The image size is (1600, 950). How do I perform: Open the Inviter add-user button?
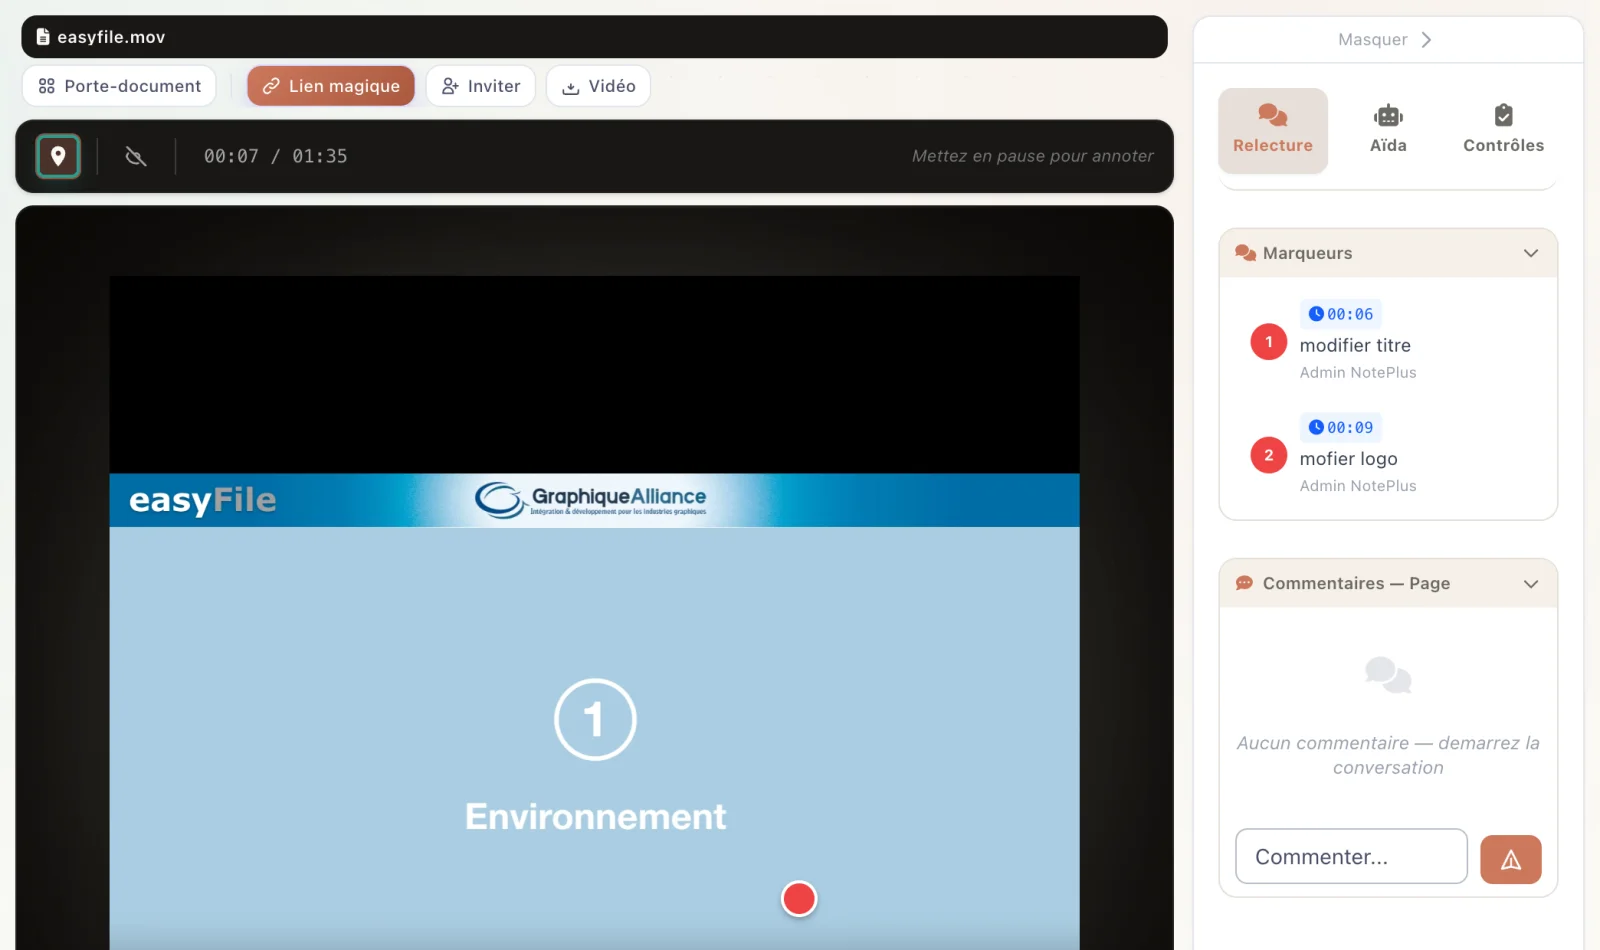[481, 86]
